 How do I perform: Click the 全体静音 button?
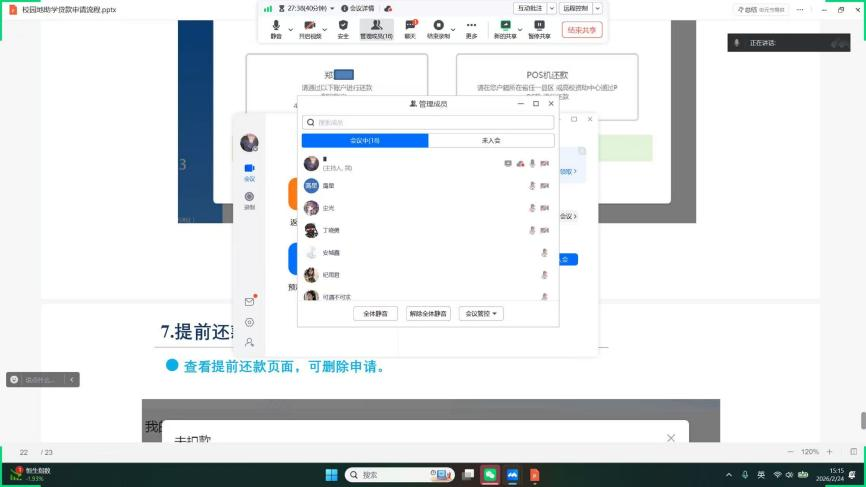click(x=375, y=314)
